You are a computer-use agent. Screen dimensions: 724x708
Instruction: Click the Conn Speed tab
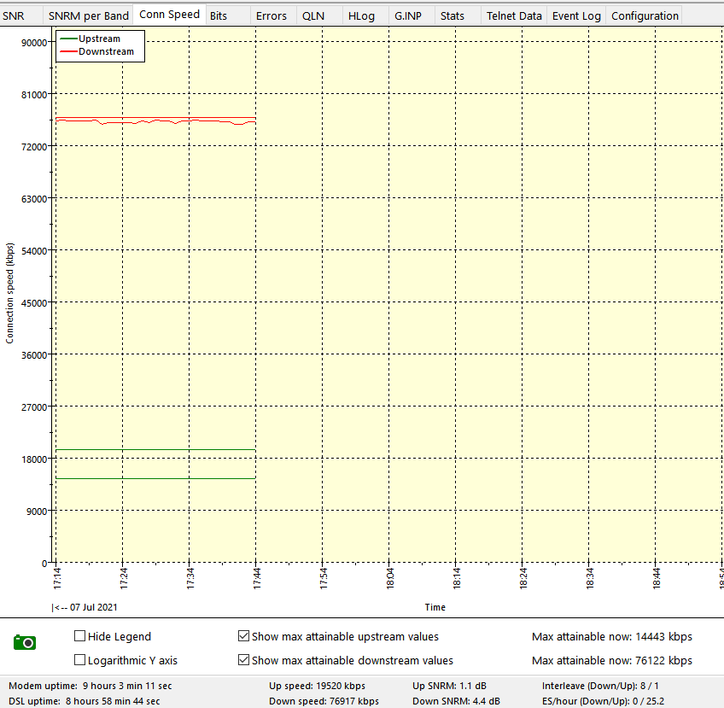point(169,15)
